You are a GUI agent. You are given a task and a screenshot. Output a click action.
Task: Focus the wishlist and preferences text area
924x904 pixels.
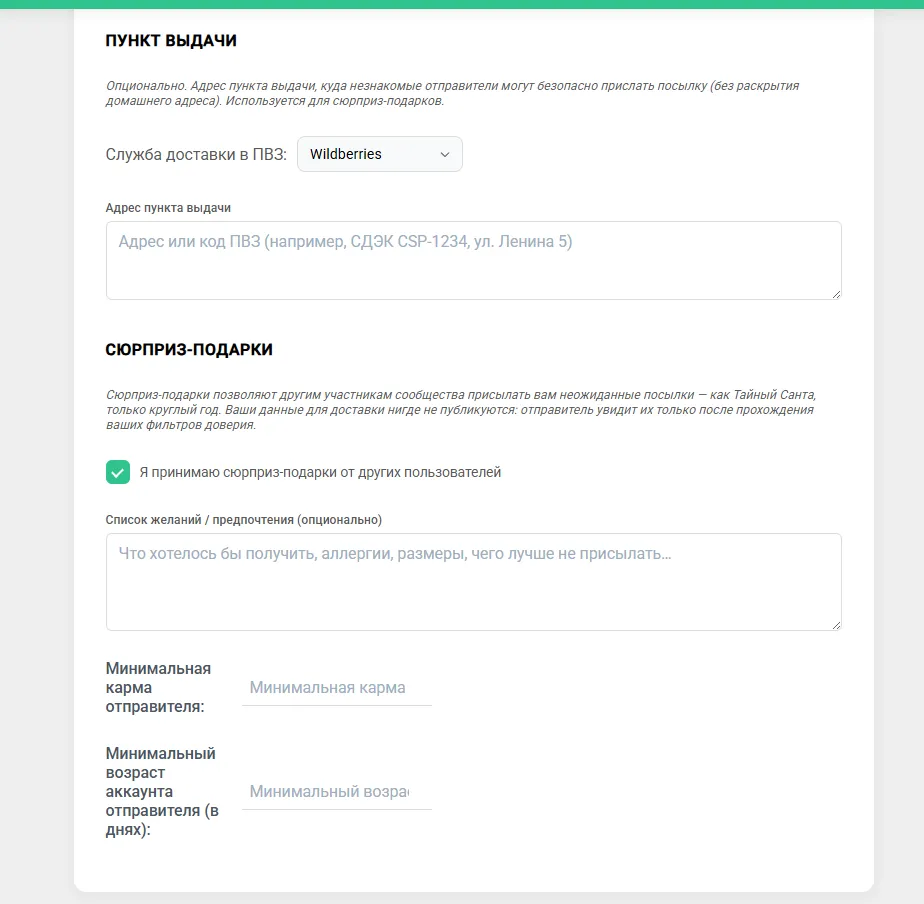[474, 582]
